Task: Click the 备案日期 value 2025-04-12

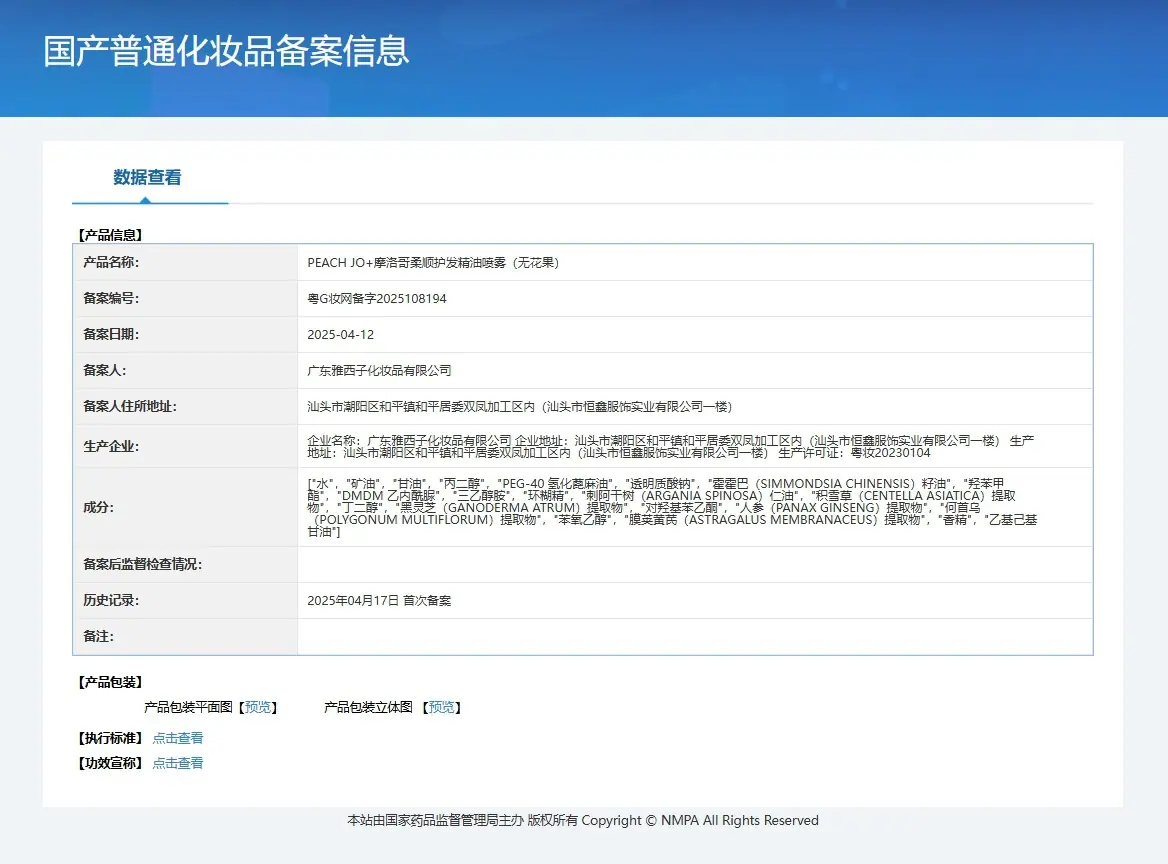Action: tap(340, 334)
